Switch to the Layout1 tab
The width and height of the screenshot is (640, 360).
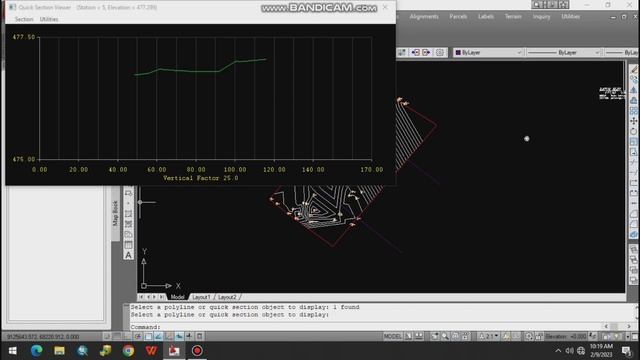click(201, 297)
